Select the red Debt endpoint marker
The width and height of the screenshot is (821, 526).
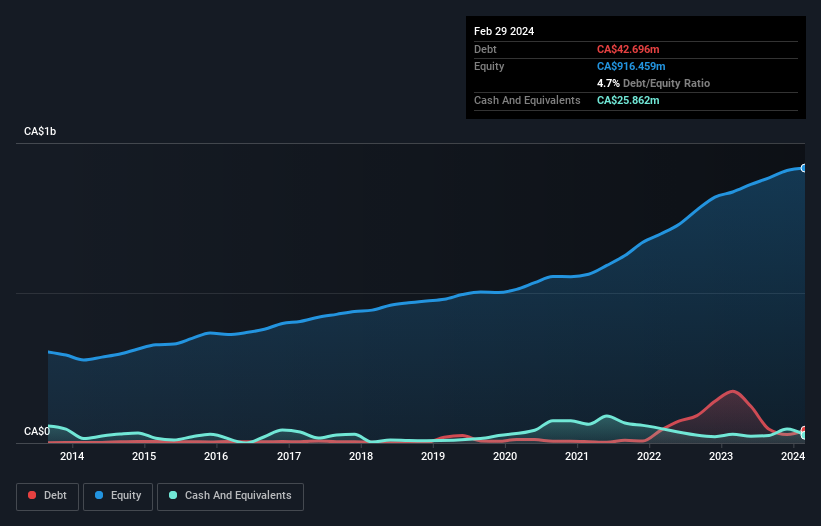tap(804, 430)
